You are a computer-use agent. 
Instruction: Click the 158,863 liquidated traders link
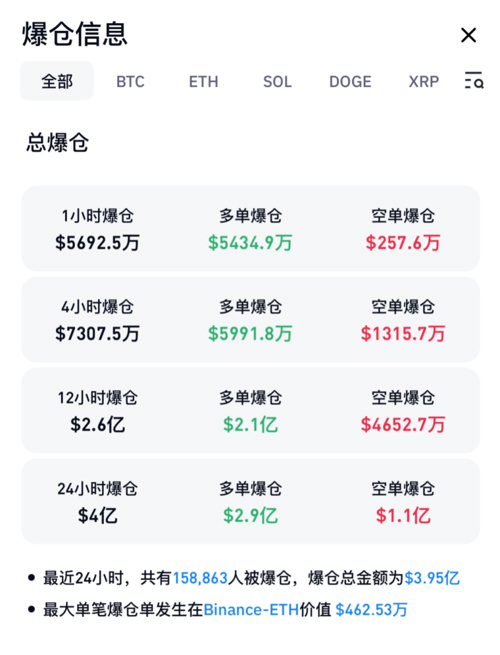200,578
